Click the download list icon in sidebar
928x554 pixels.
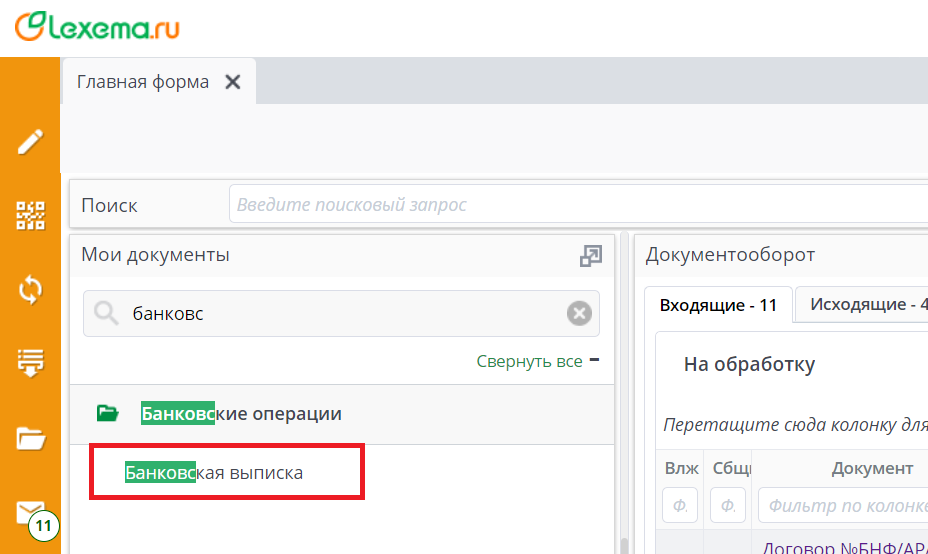coord(31,362)
